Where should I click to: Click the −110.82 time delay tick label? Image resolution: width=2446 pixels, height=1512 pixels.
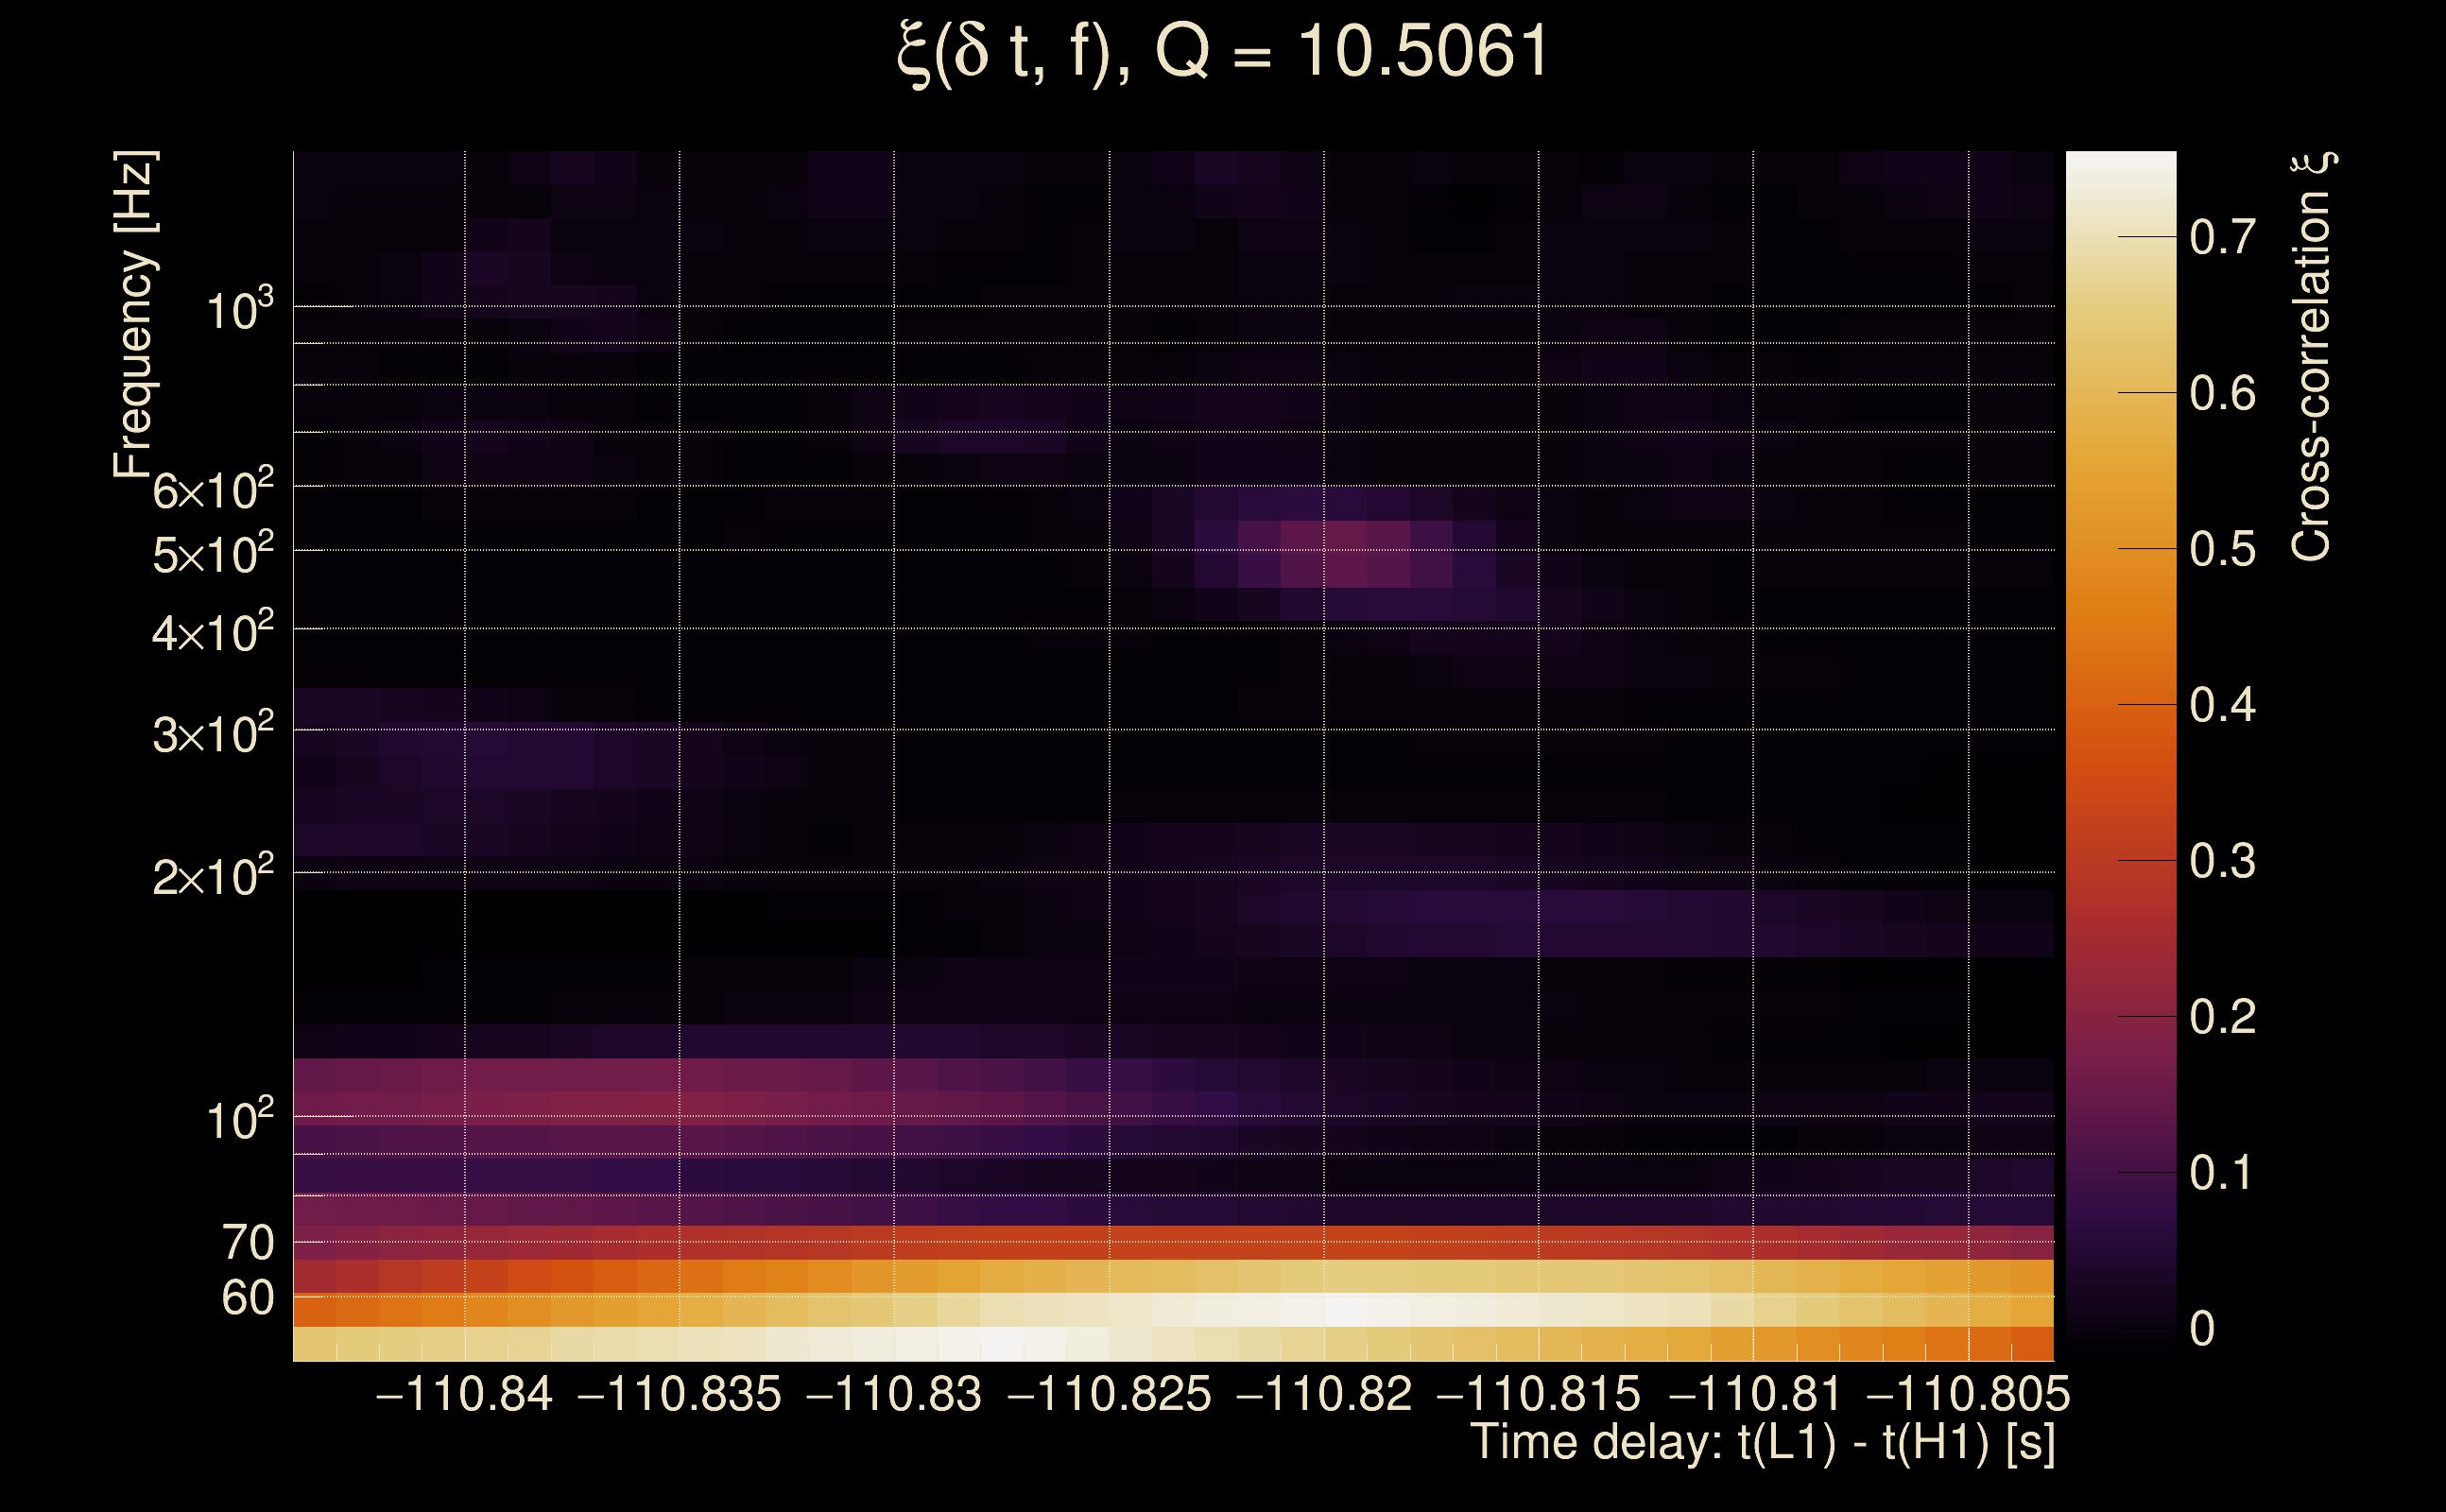(x=1324, y=1395)
